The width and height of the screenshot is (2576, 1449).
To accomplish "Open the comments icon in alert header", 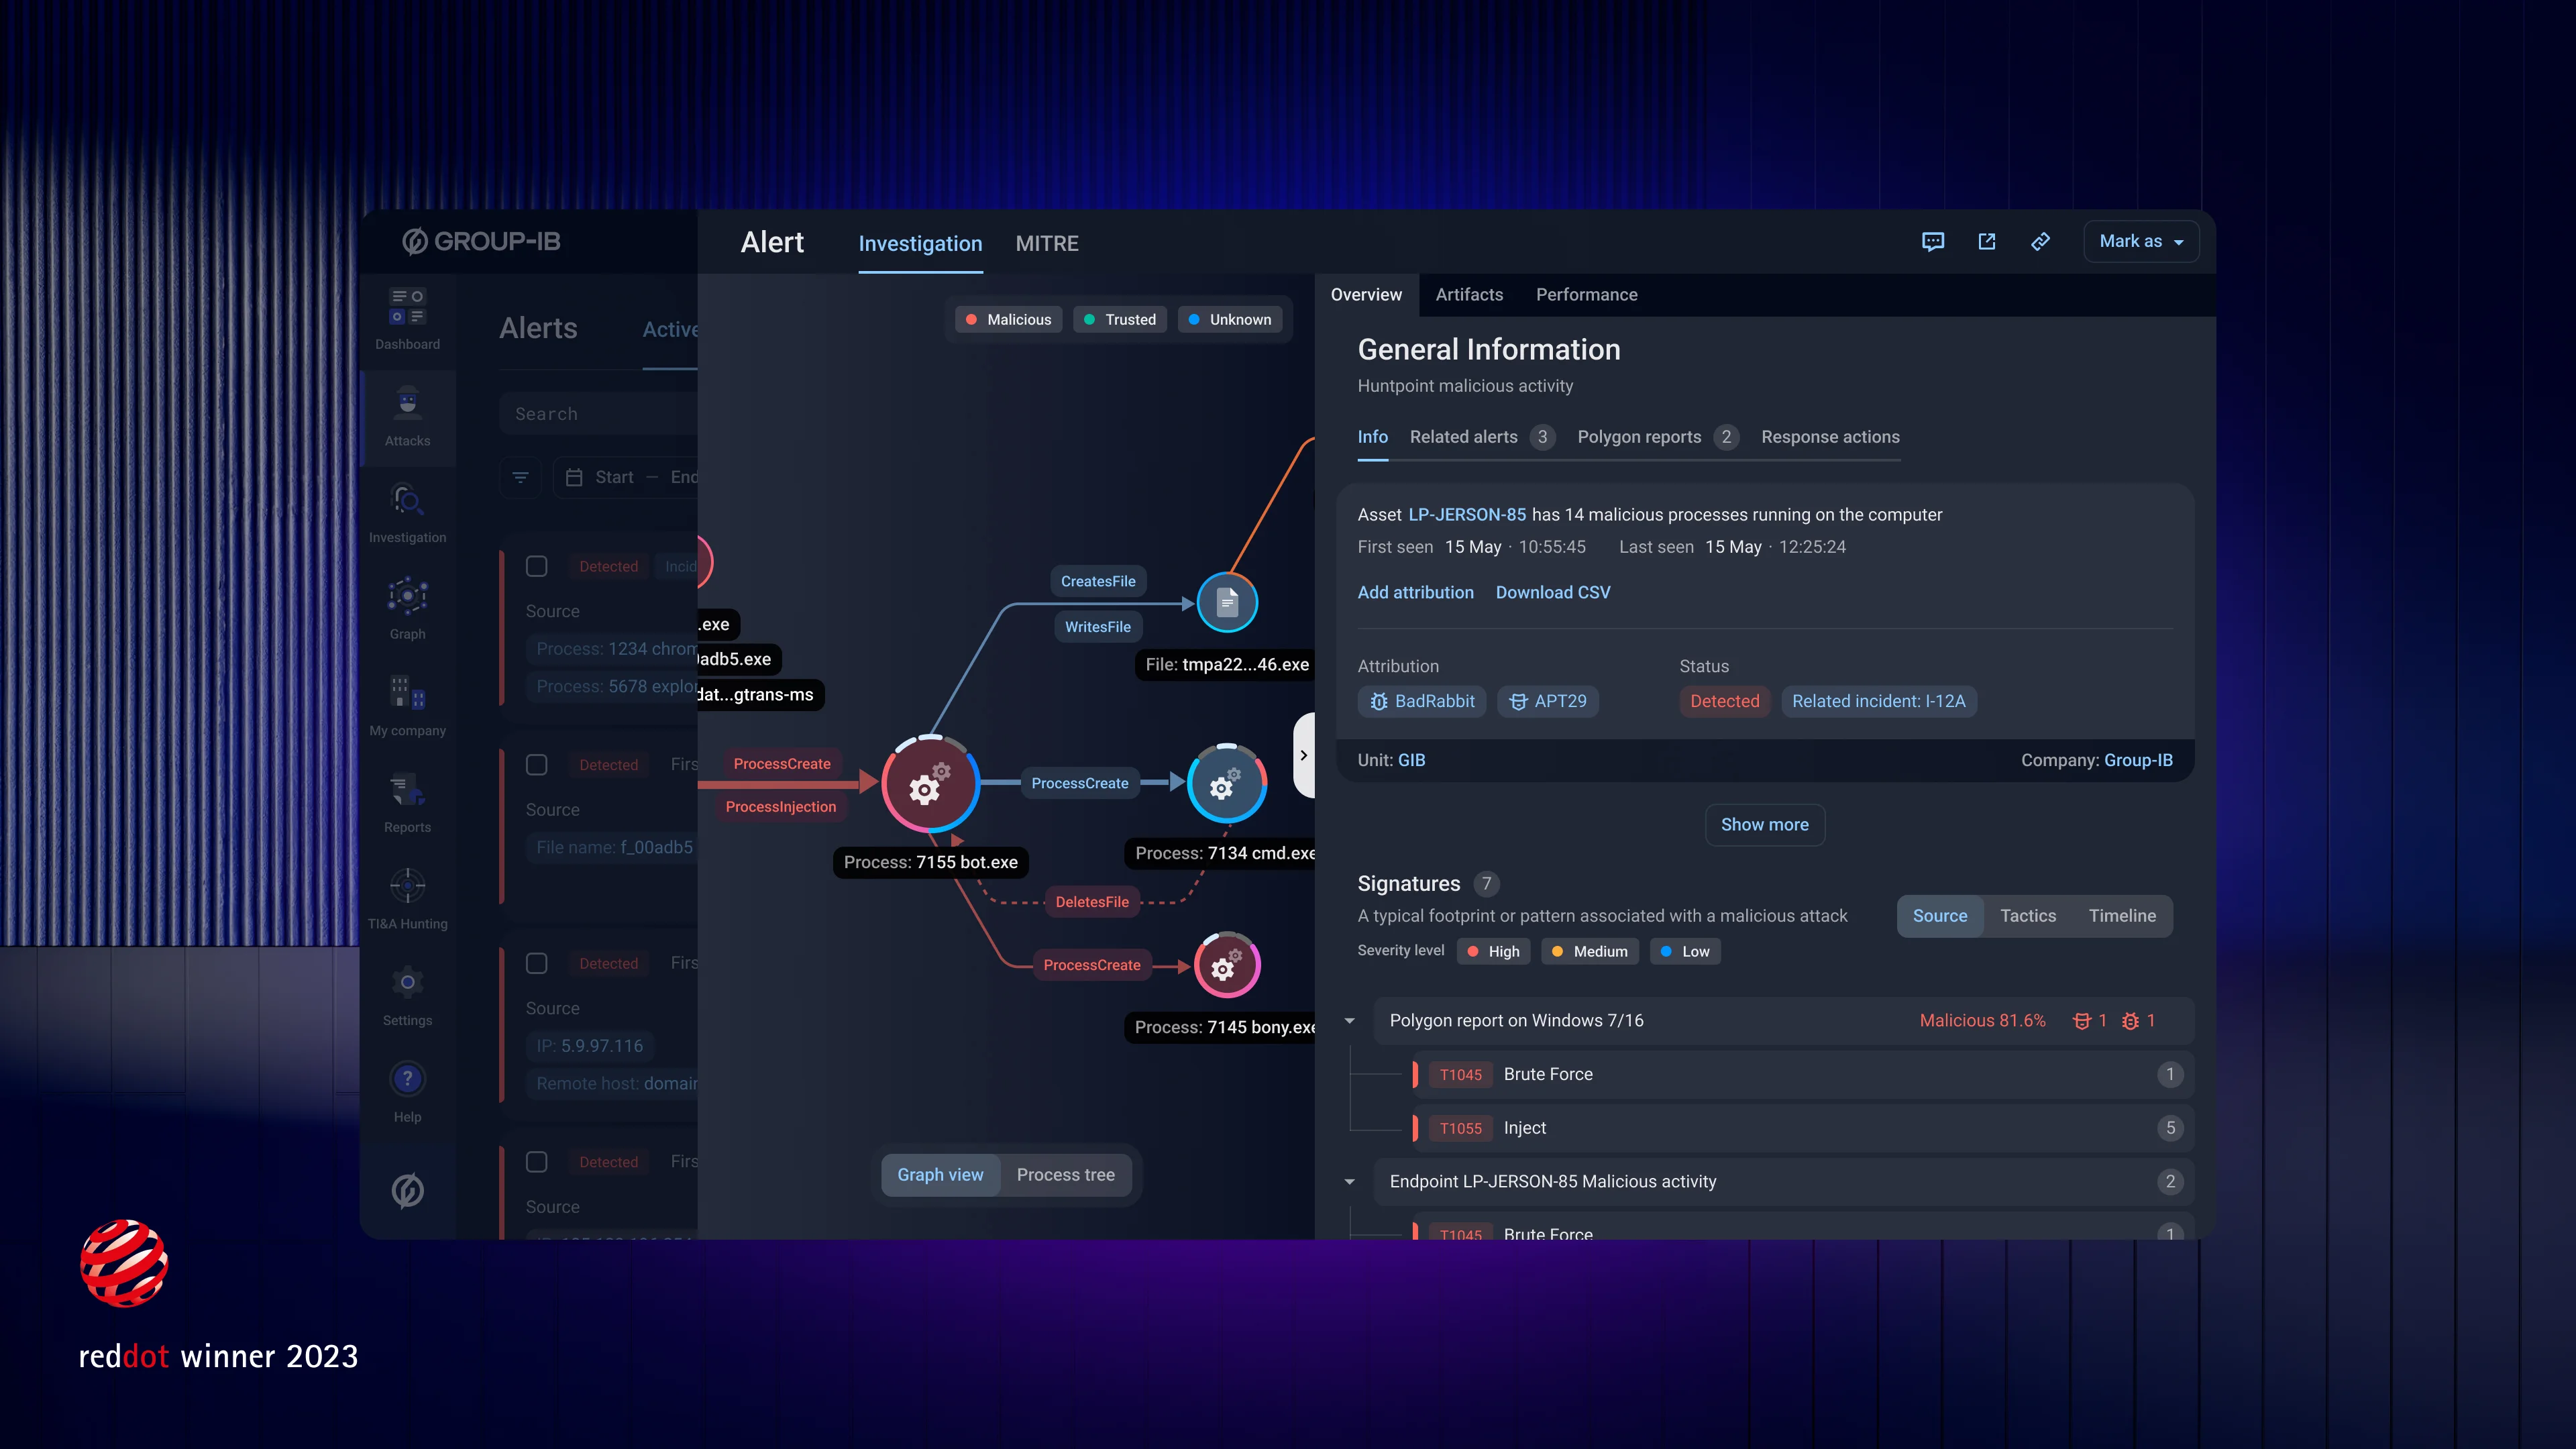I will point(1933,242).
